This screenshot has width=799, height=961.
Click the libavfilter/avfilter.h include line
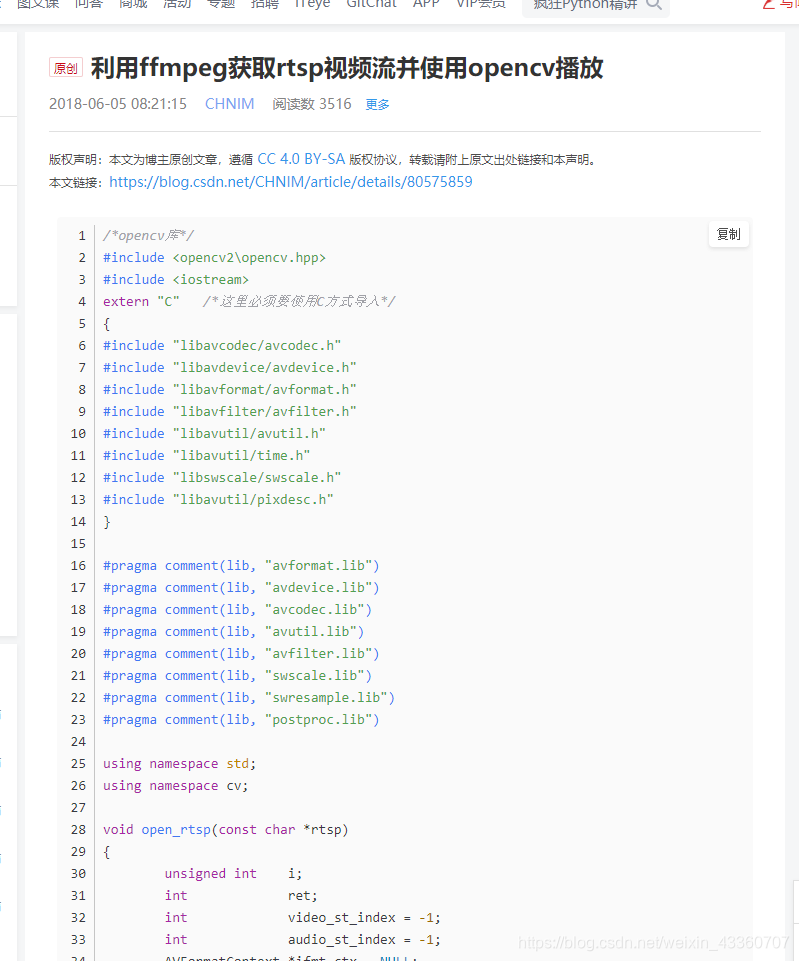pos(230,412)
